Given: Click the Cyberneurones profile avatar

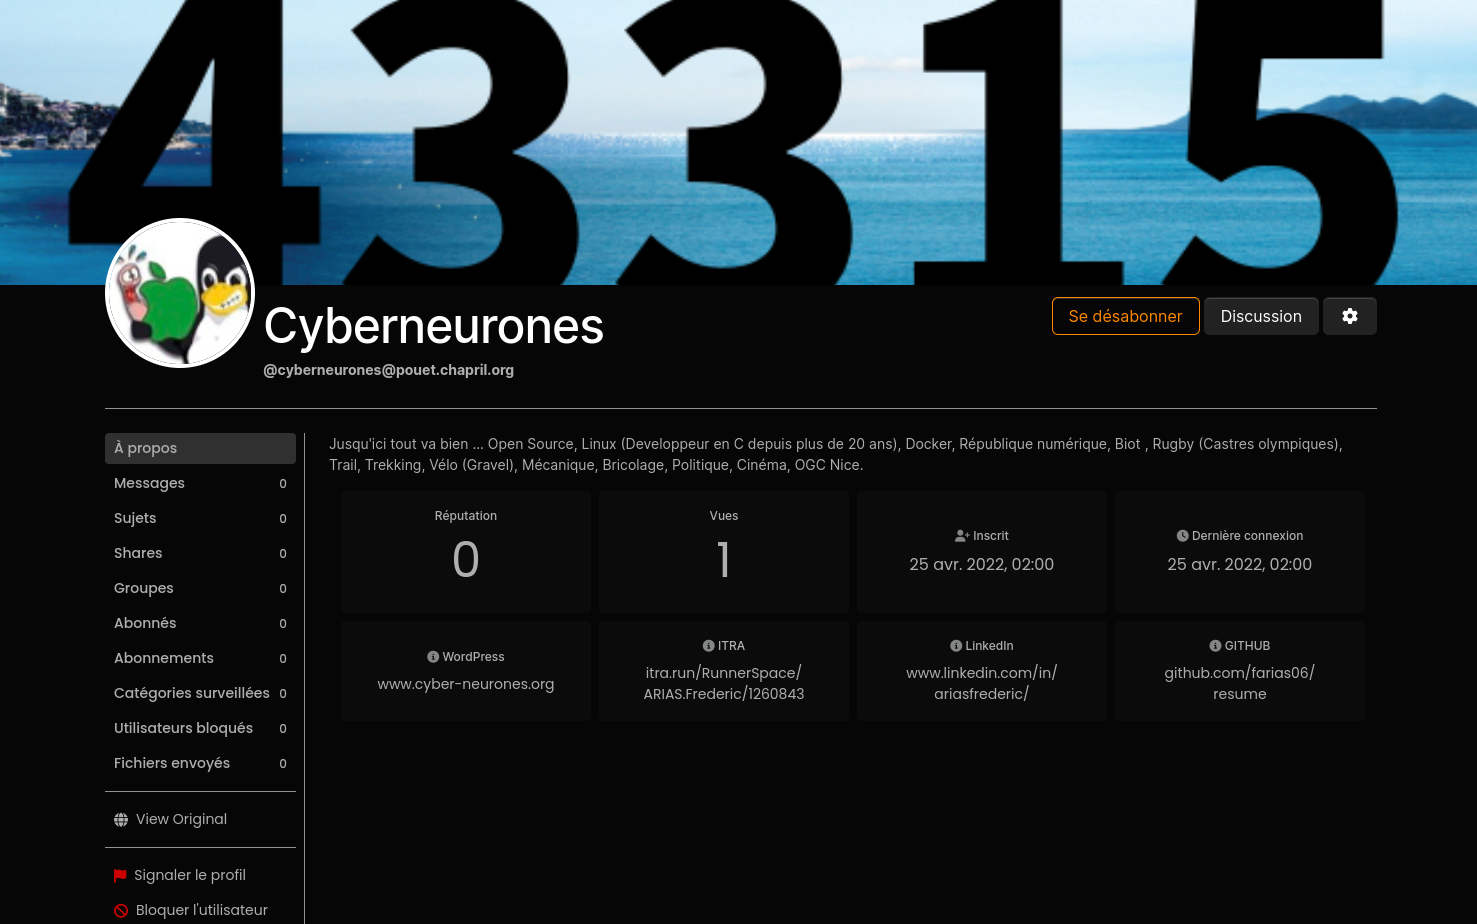Looking at the screenshot, I should pyautogui.click(x=180, y=293).
